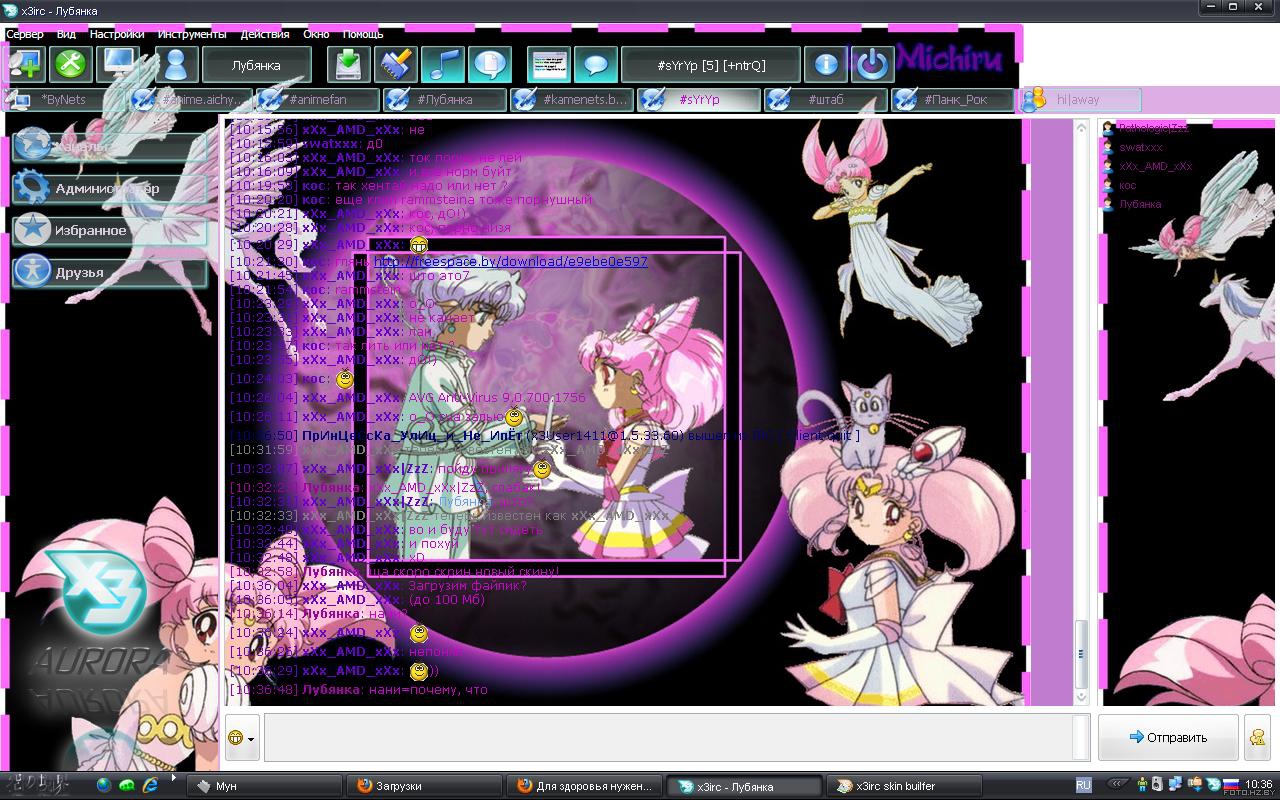Image resolution: width=1280 pixels, height=800 pixels.
Task: Click the green quick launch chat icon
Action: coord(127,786)
